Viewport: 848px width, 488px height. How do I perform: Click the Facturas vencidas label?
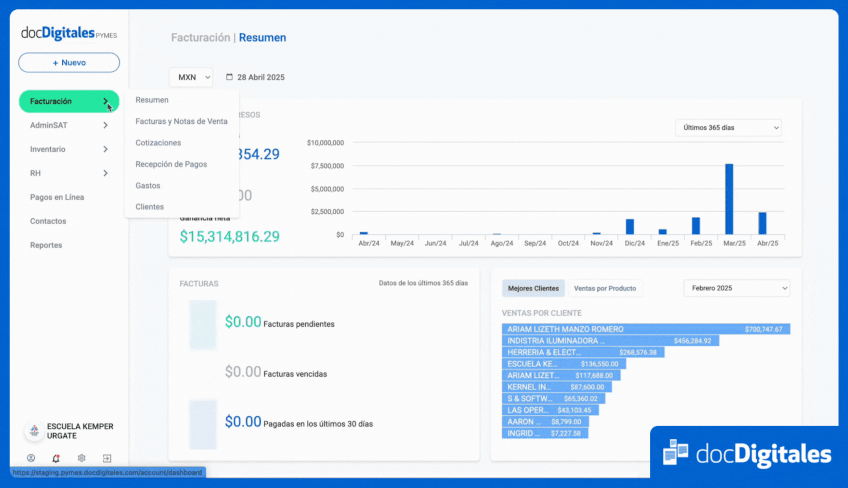[295, 374]
